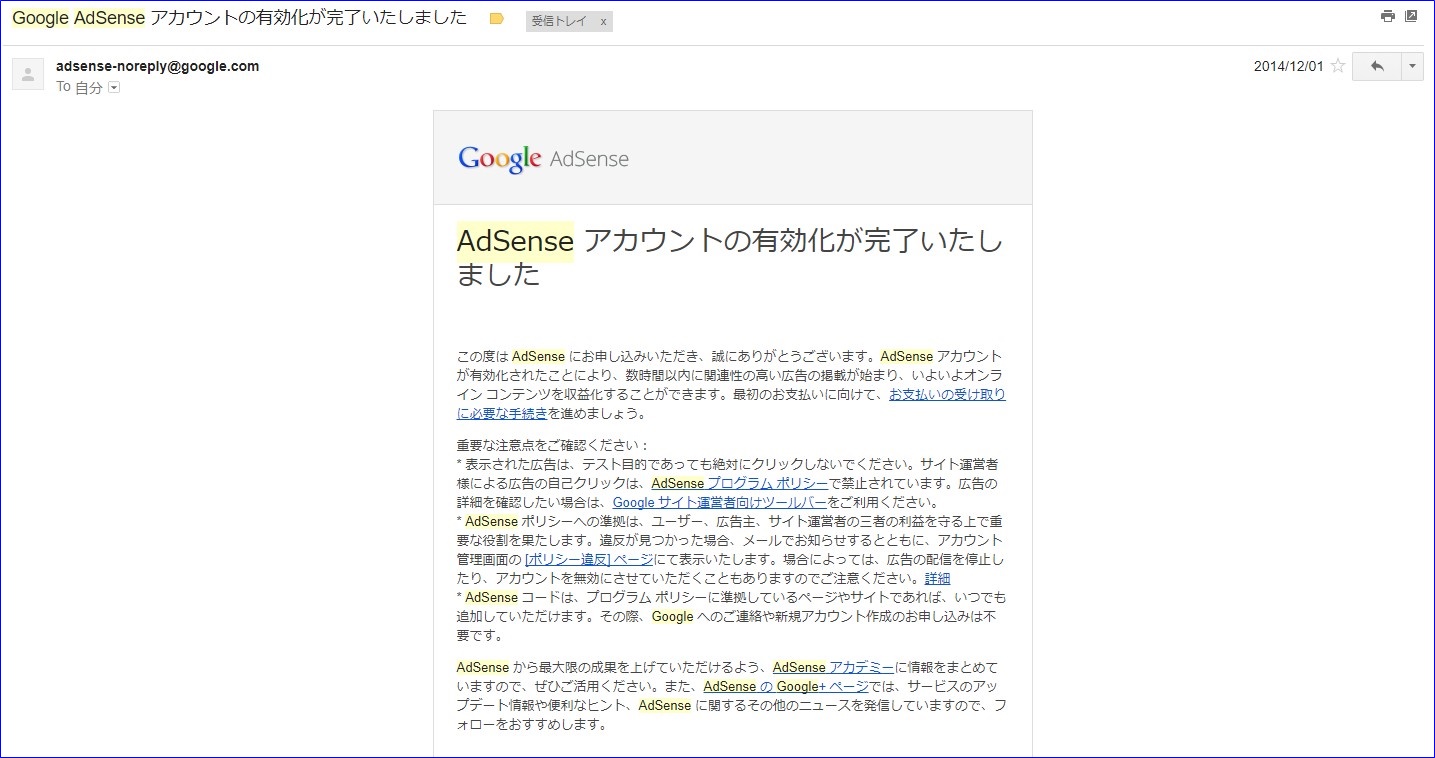This screenshot has width=1435, height=758.
Task: Open the AdSense プログラム ポリシー link
Action: [740, 484]
